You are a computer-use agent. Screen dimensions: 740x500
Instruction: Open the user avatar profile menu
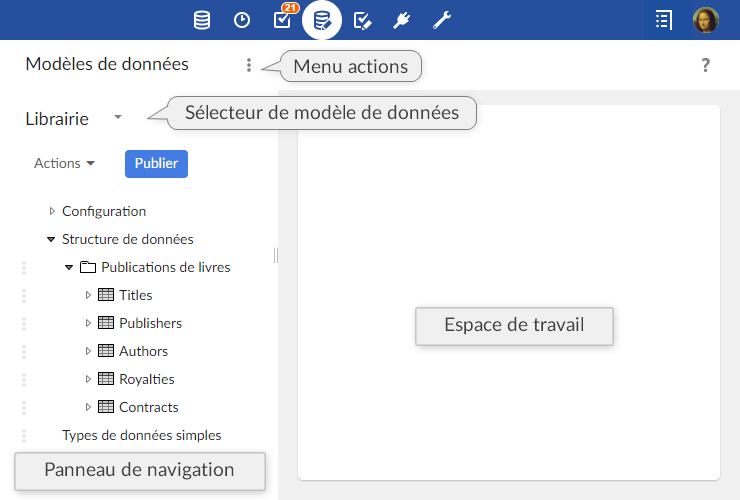(x=706, y=19)
